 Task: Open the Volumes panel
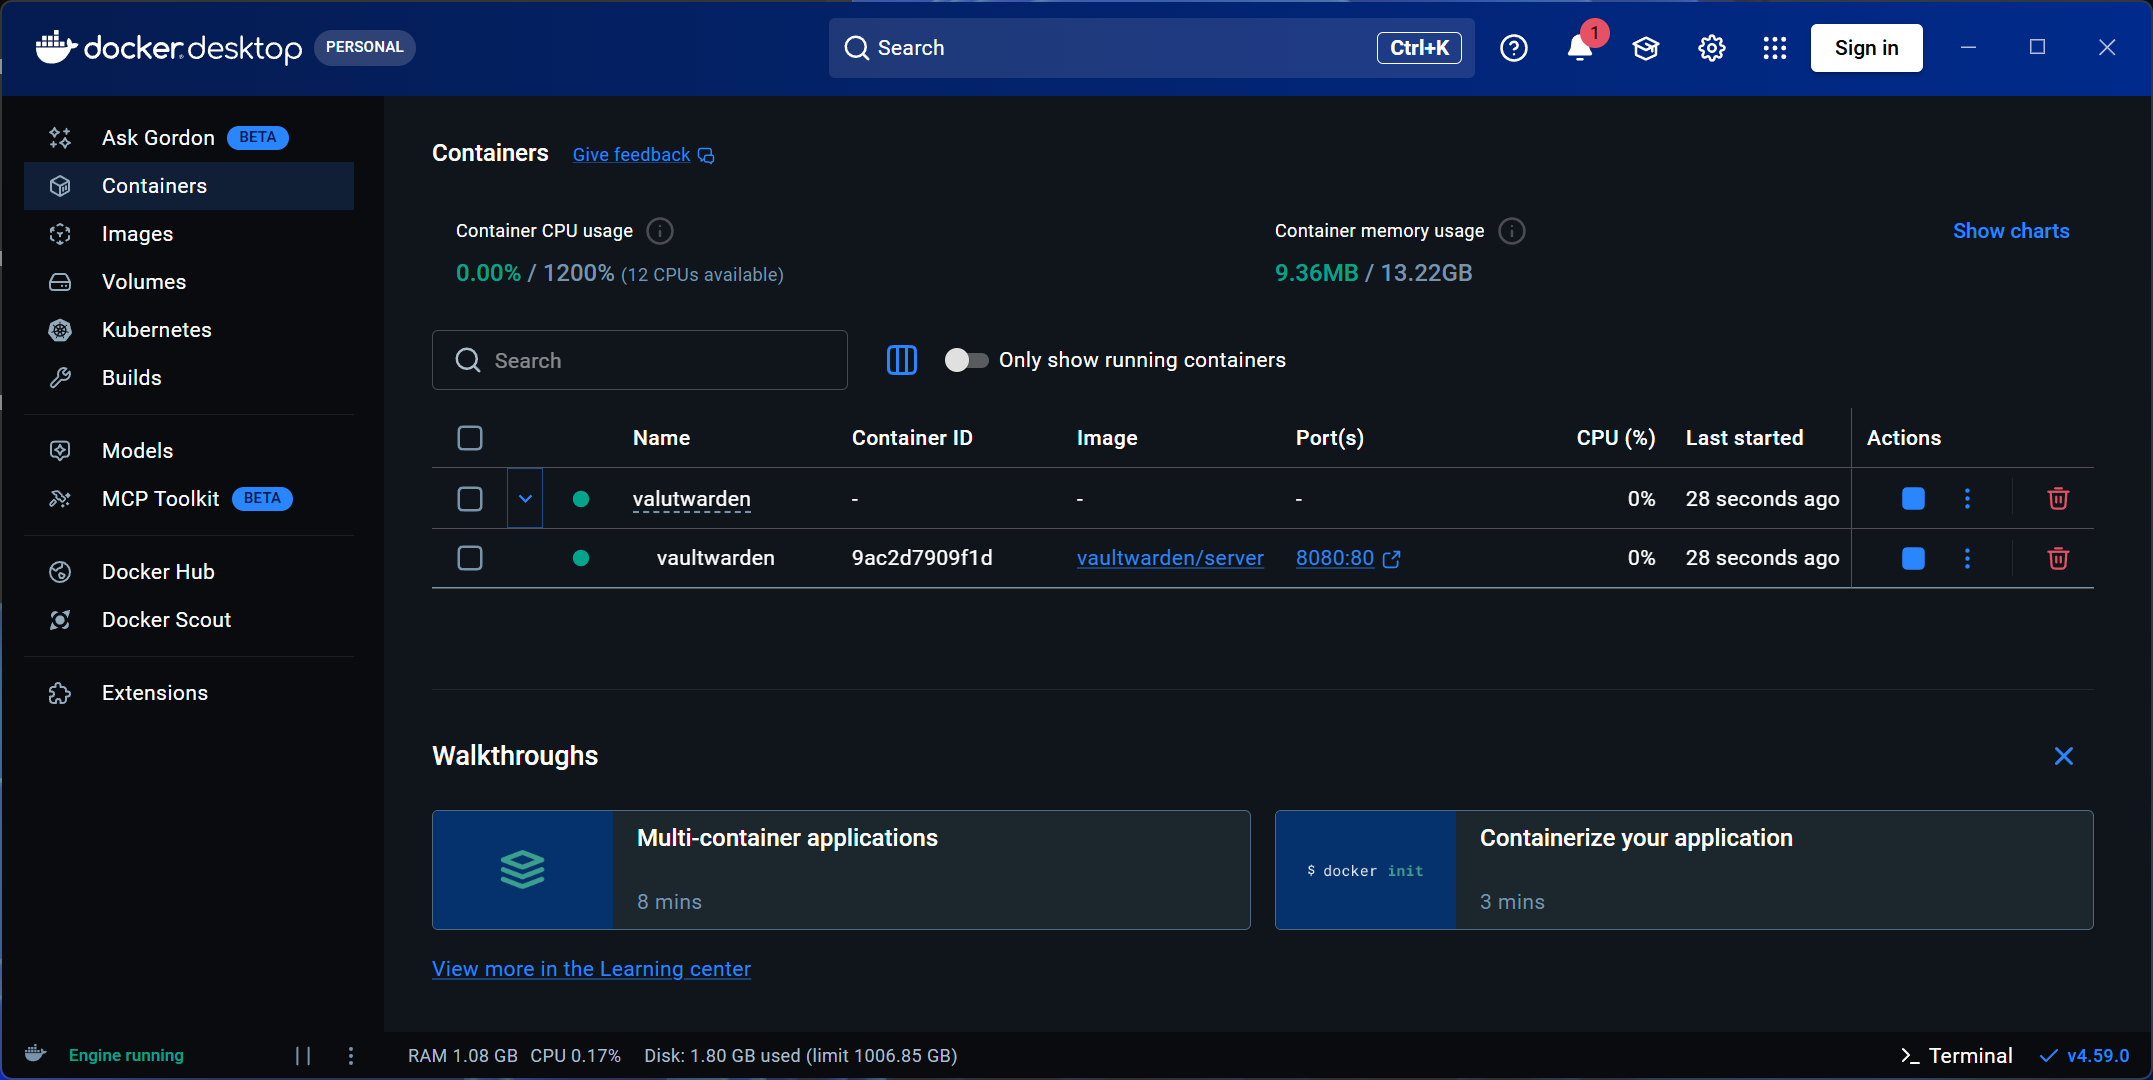point(143,281)
